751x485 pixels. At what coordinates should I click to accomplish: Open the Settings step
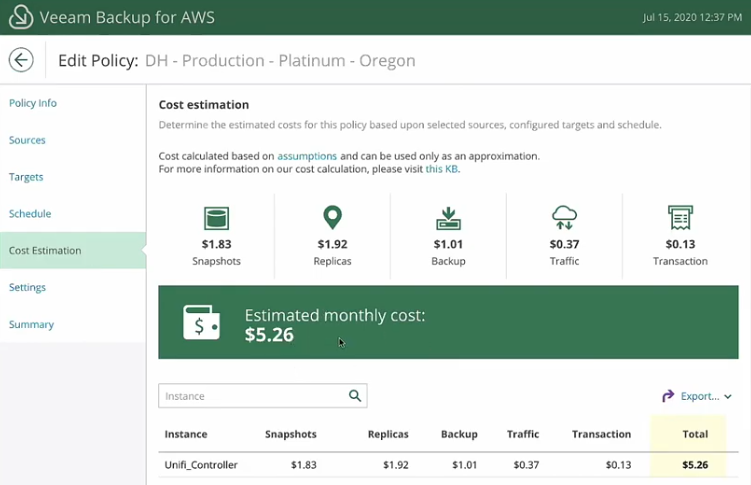click(x=27, y=287)
